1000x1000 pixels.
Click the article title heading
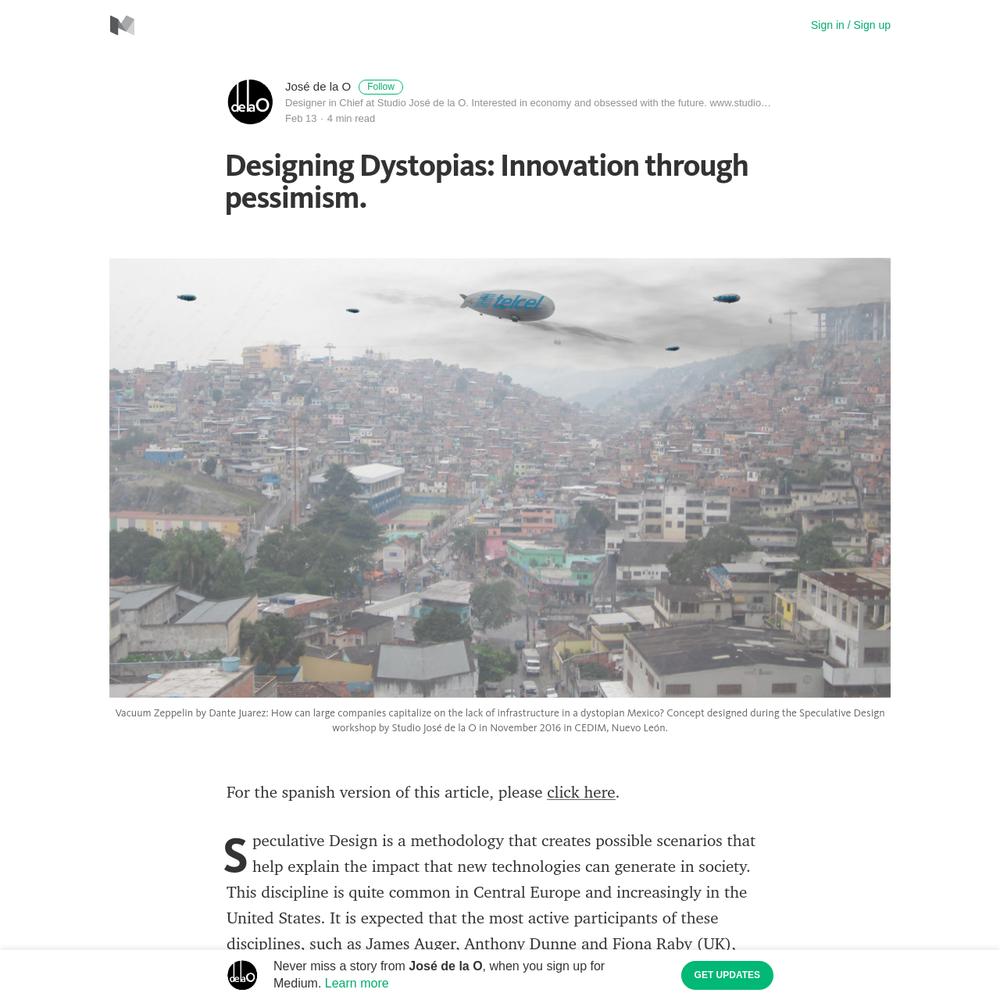486,182
